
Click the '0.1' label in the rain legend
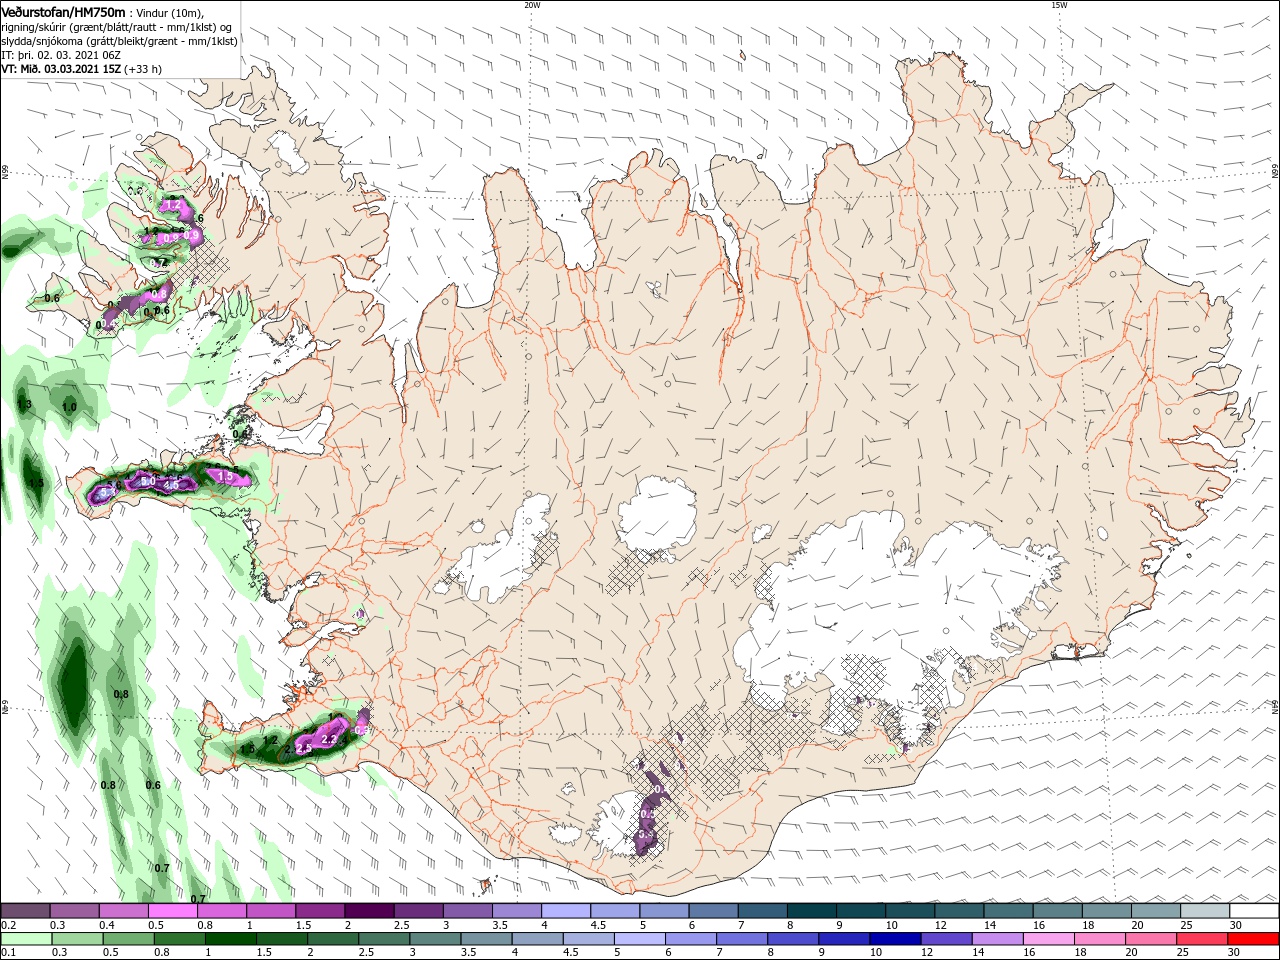click(8, 953)
